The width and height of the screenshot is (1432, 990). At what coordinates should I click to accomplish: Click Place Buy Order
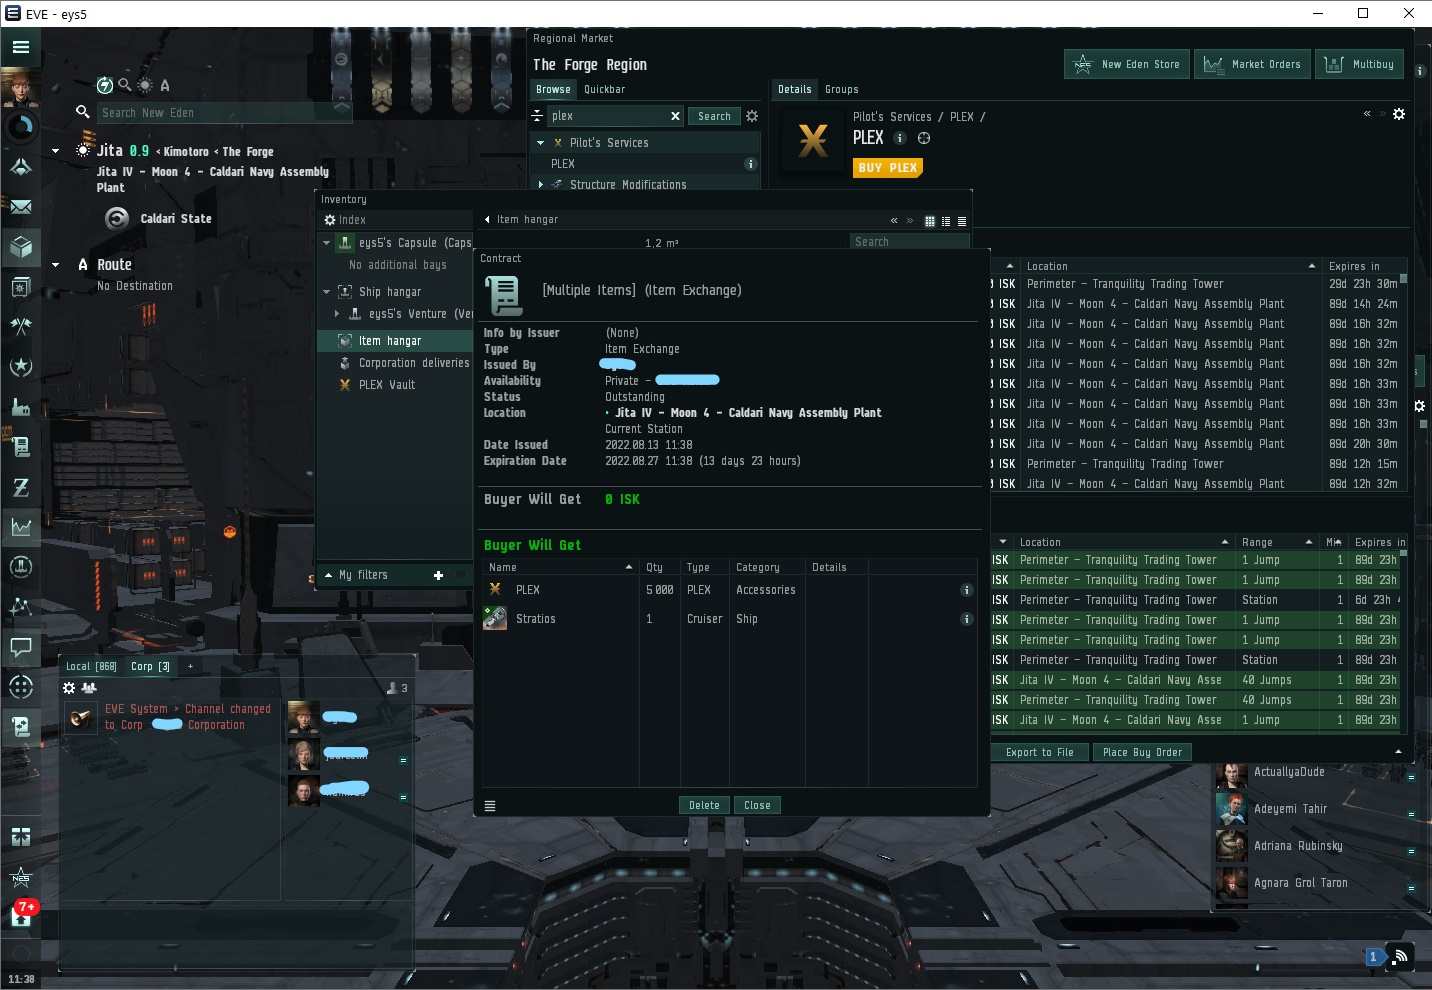(x=1142, y=752)
